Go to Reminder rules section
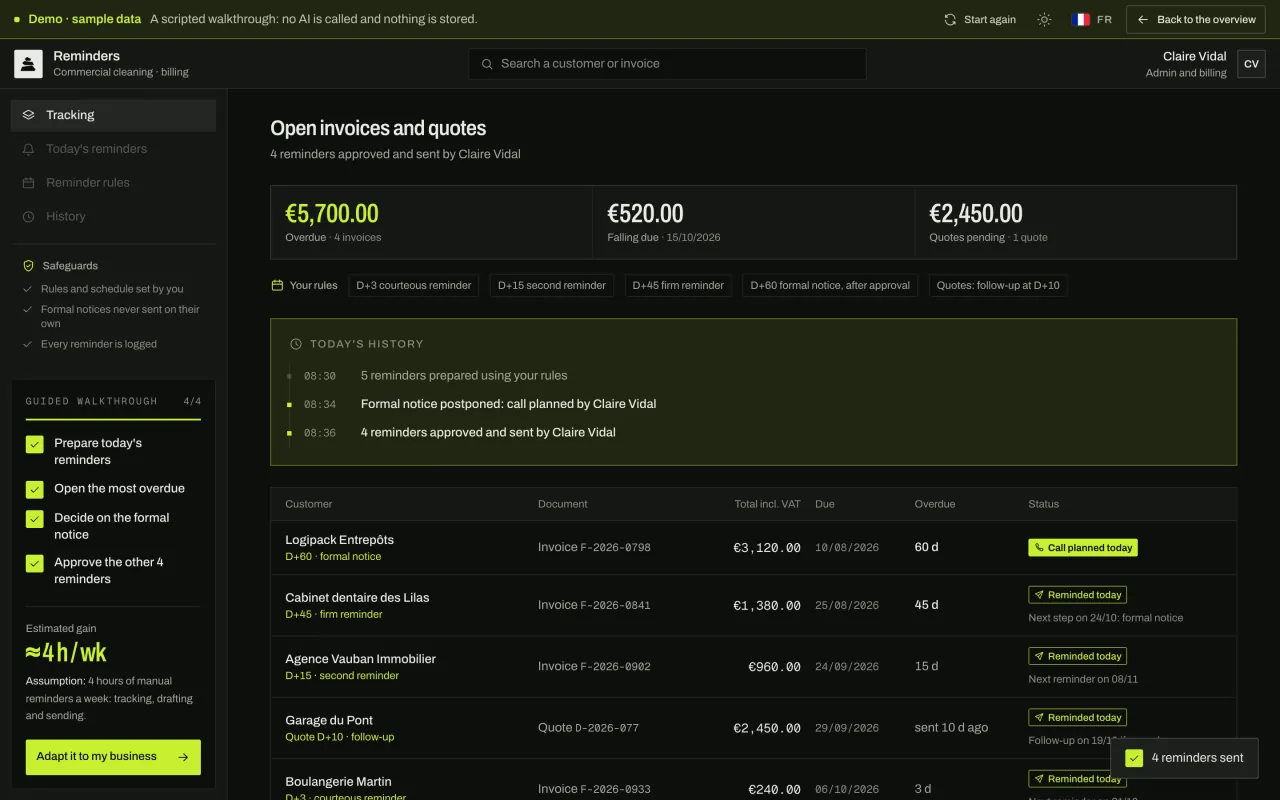The image size is (1280, 800). coord(113,183)
